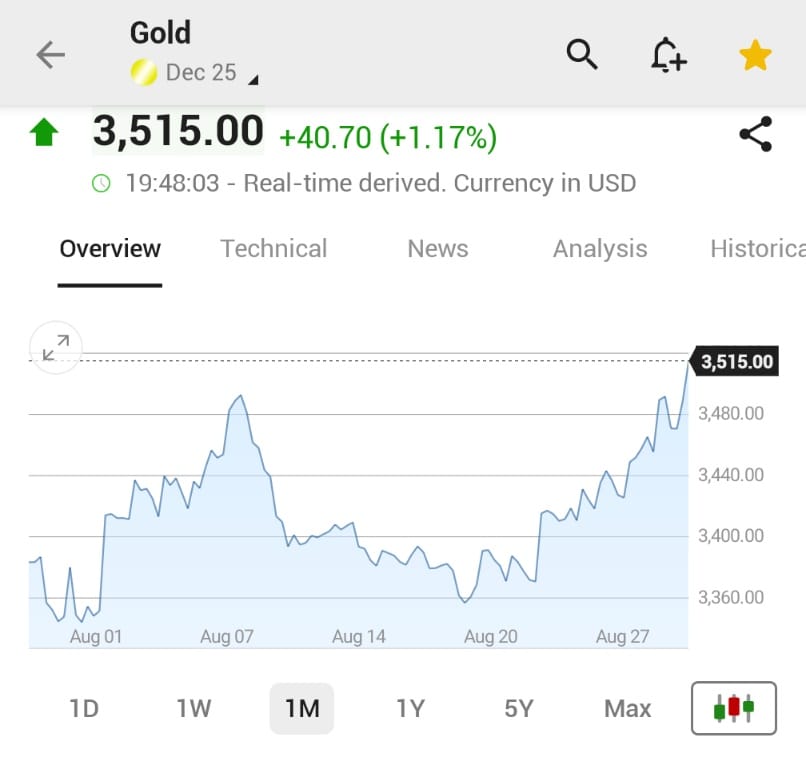
Task: Switch to candlestick chart view
Action: 733,708
